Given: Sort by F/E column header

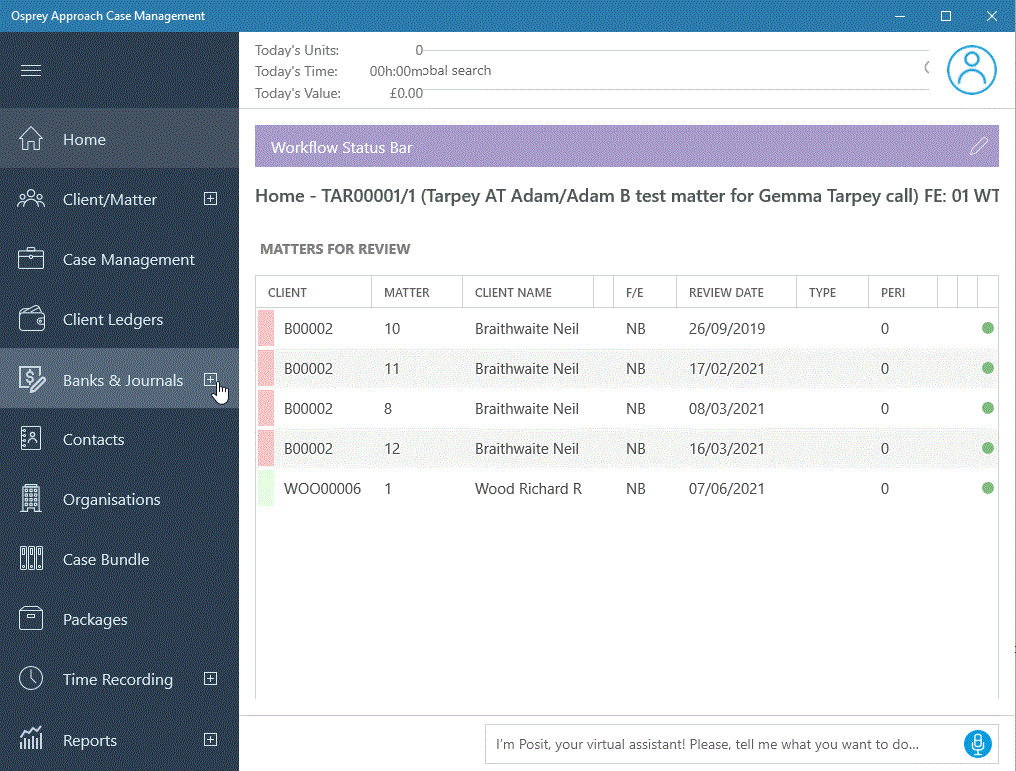Looking at the screenshot, I should pyautogui.click(x=645, y=292).
